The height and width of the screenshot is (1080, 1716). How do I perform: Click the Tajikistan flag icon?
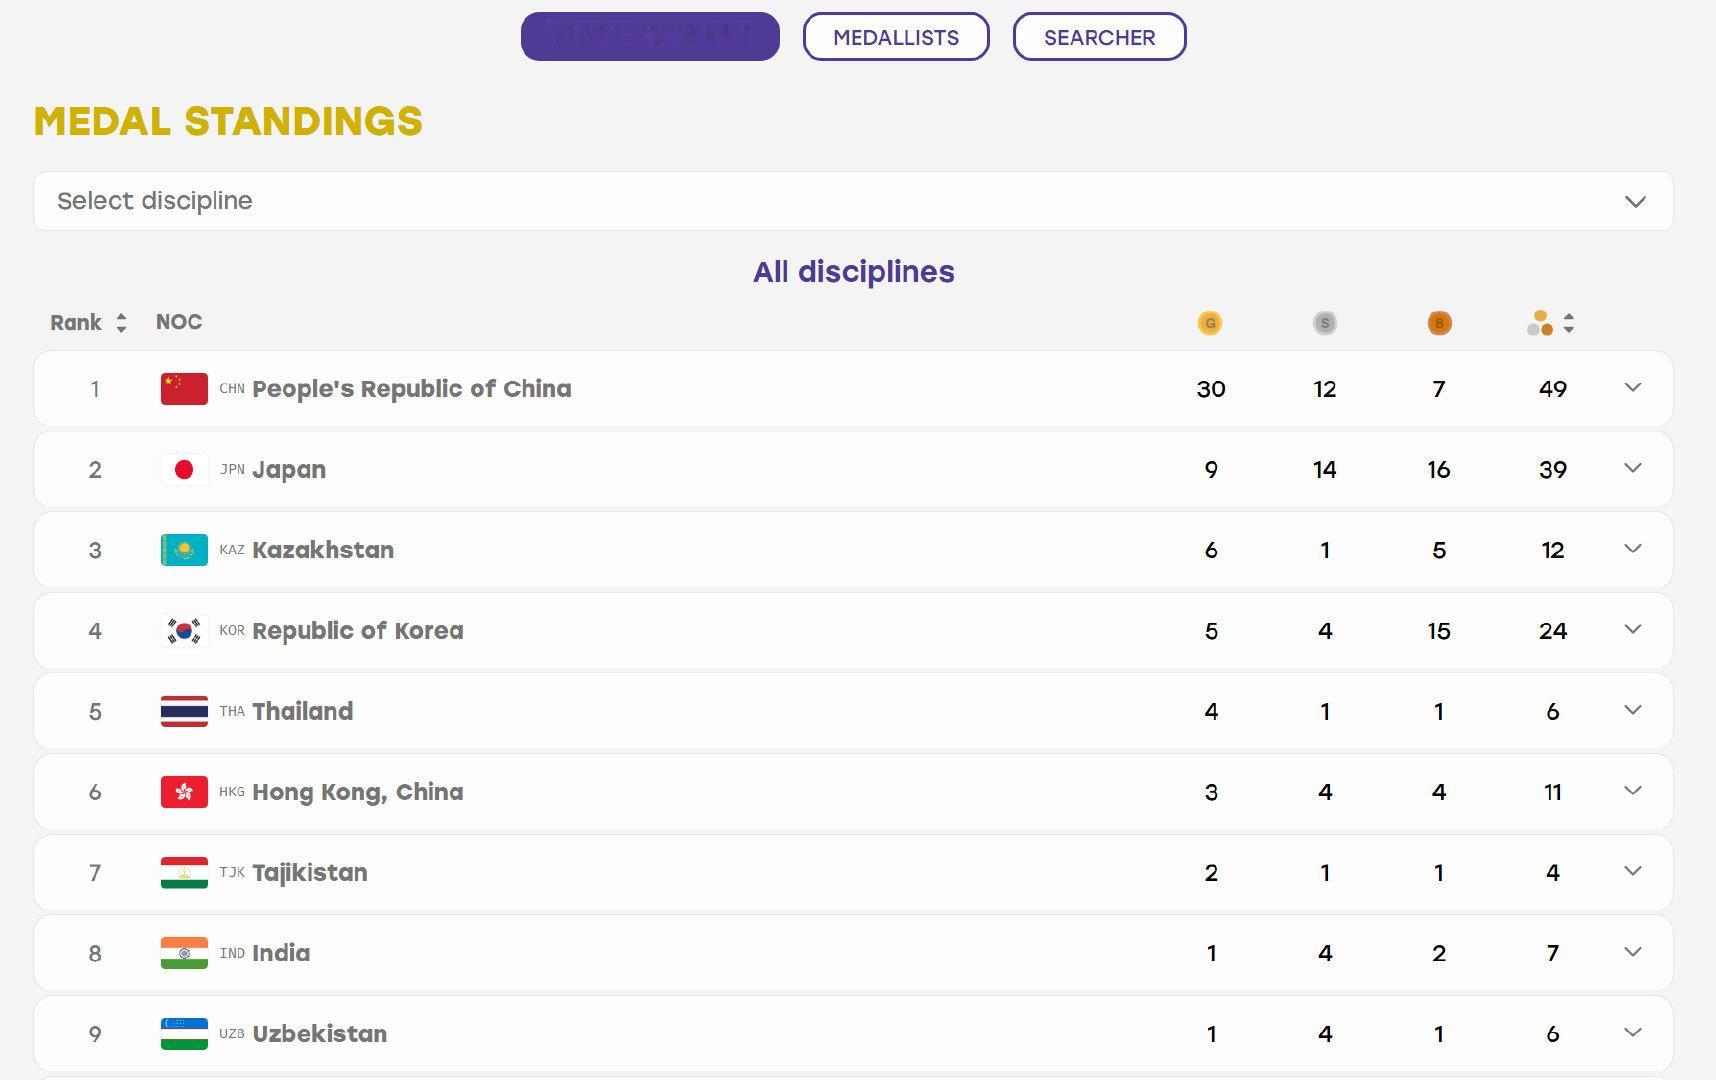[184, 873]
